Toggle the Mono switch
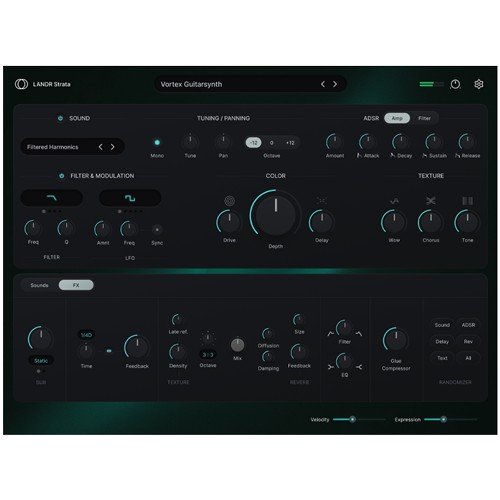The image size is (500, 500). (x=157, y=143)
